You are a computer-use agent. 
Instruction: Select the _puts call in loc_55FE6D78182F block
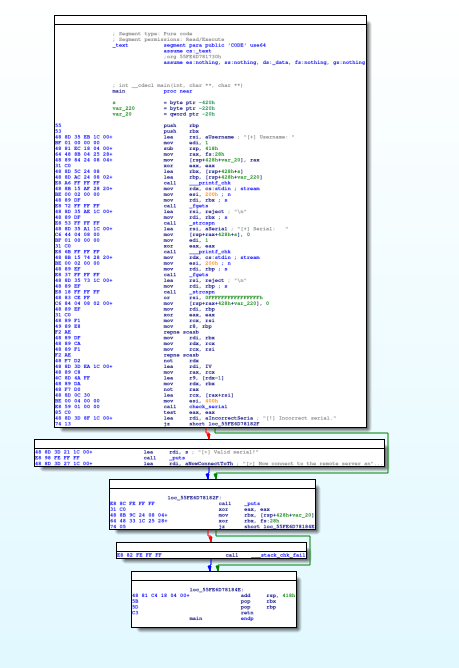252,504
